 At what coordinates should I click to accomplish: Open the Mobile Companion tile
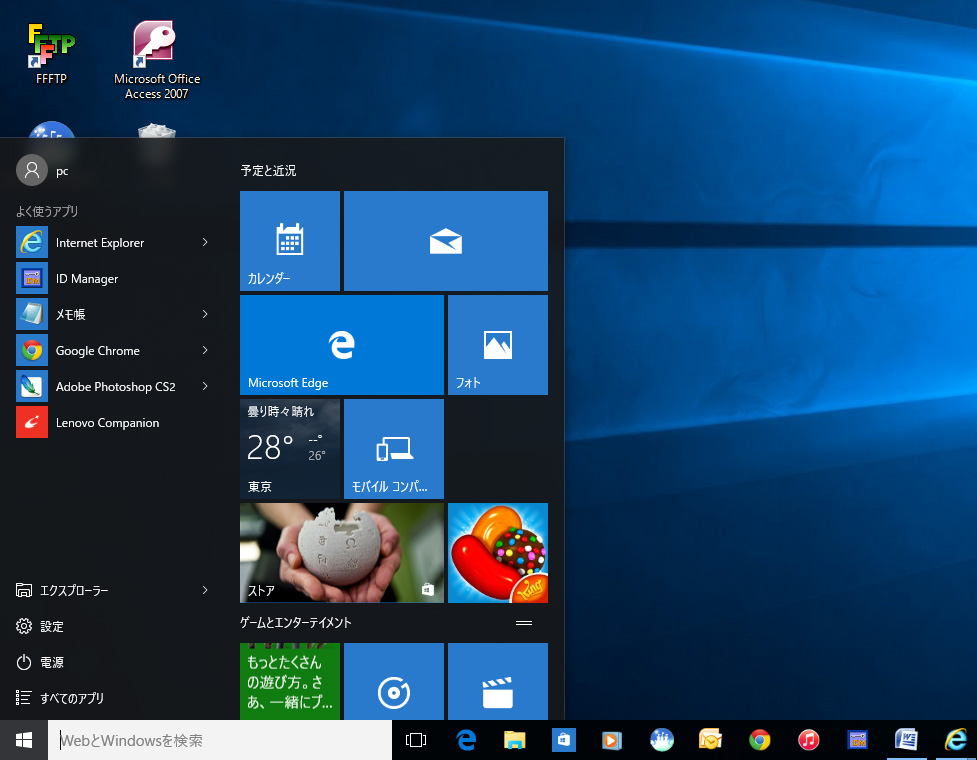(x=394, y=449)
